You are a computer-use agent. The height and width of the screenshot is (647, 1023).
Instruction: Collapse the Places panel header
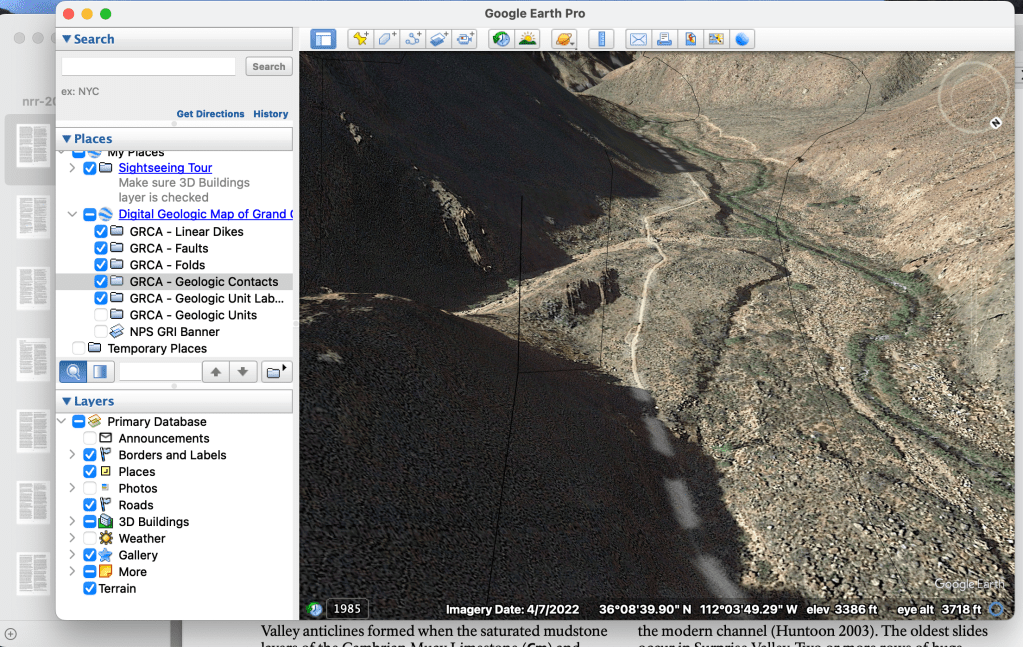pyautogui.click(x=67, y=139)
